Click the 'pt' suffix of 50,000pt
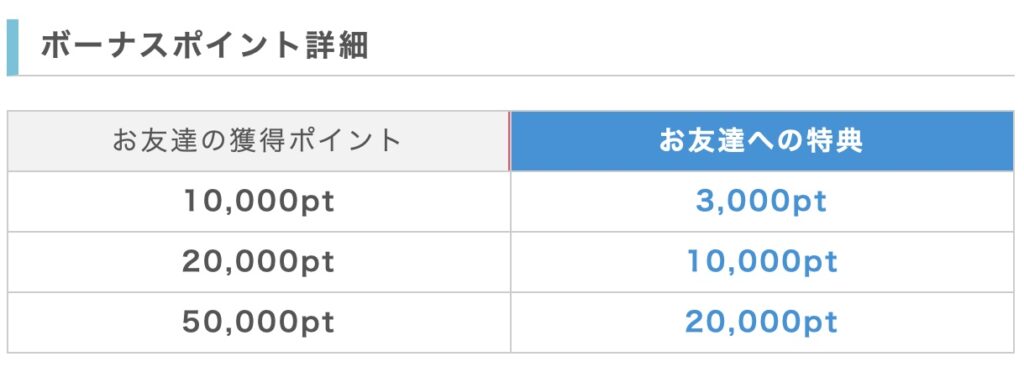 (x=316, y=324)
